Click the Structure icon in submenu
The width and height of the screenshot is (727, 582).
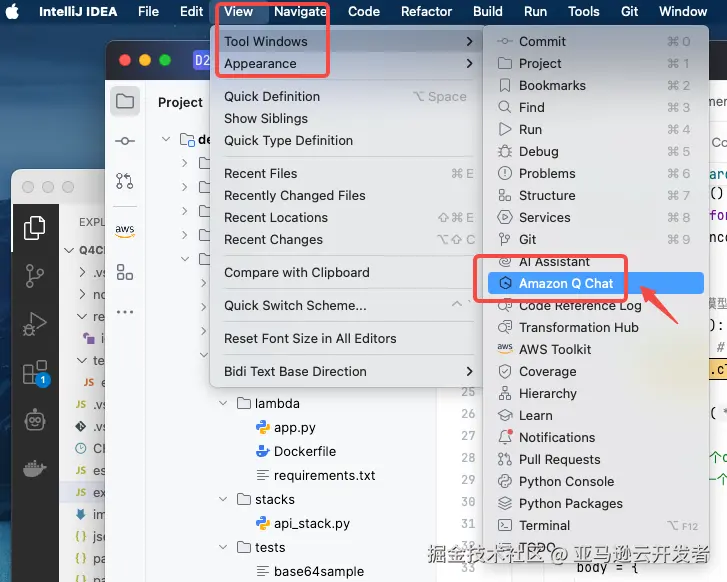504,195
